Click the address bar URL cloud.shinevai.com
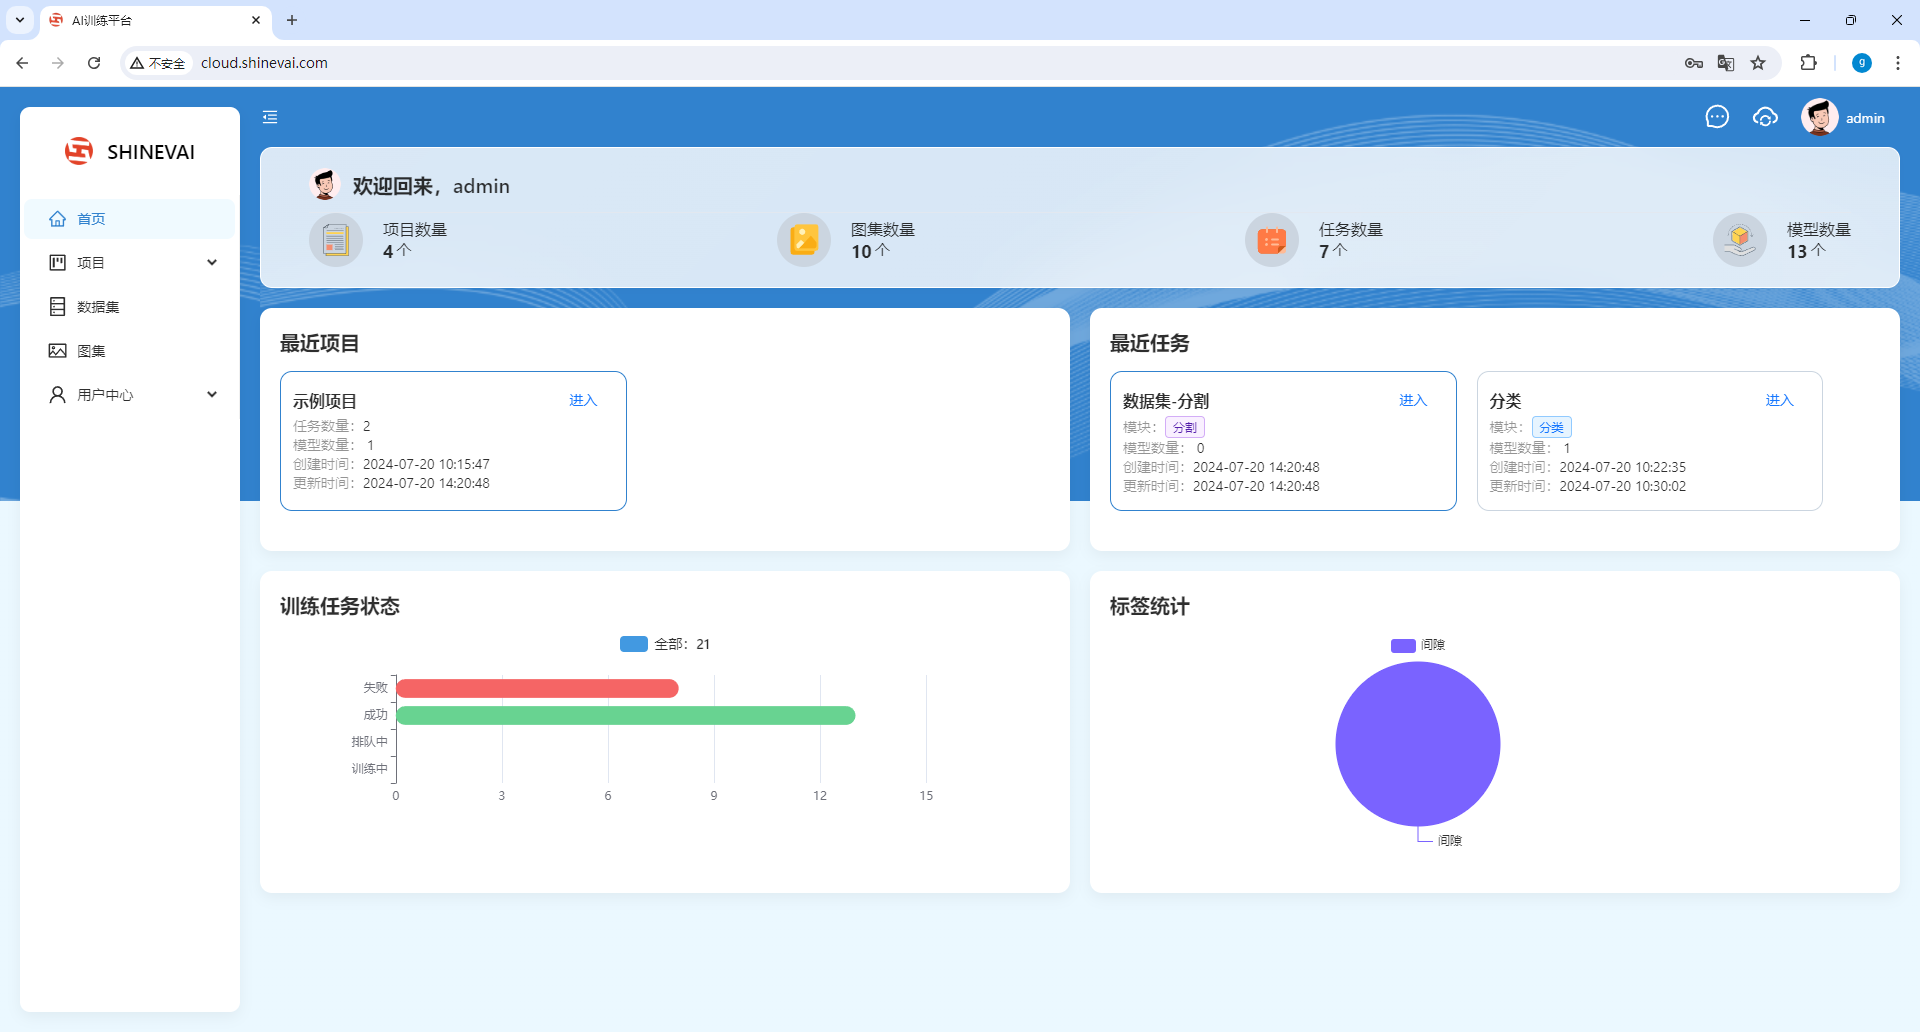The width and height of the screenshot is (1920, 1032). click(x=264, y=63)
